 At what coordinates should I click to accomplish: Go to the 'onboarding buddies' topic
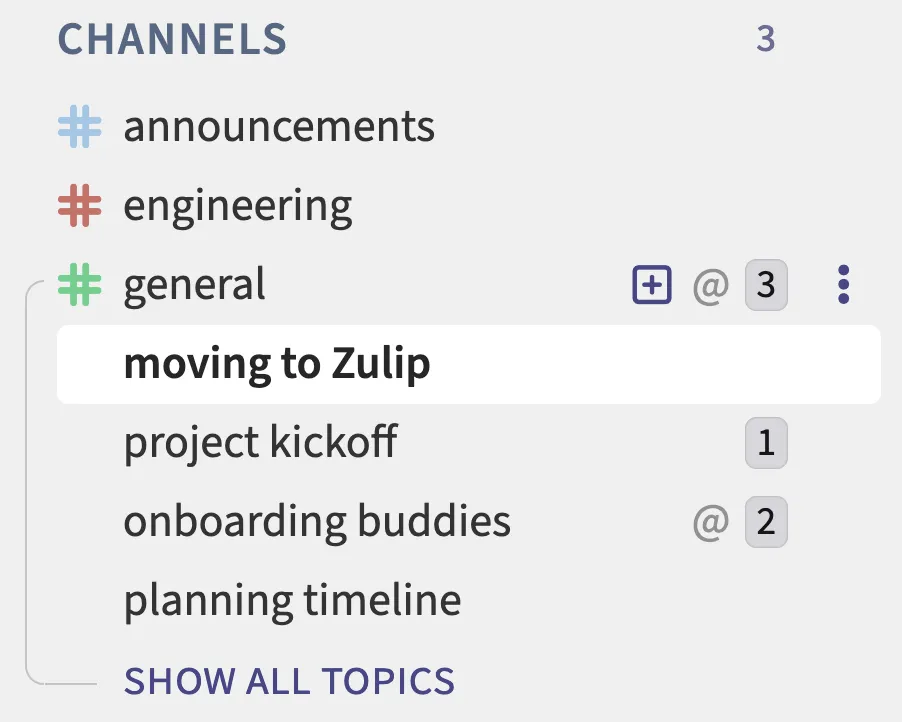317,522
